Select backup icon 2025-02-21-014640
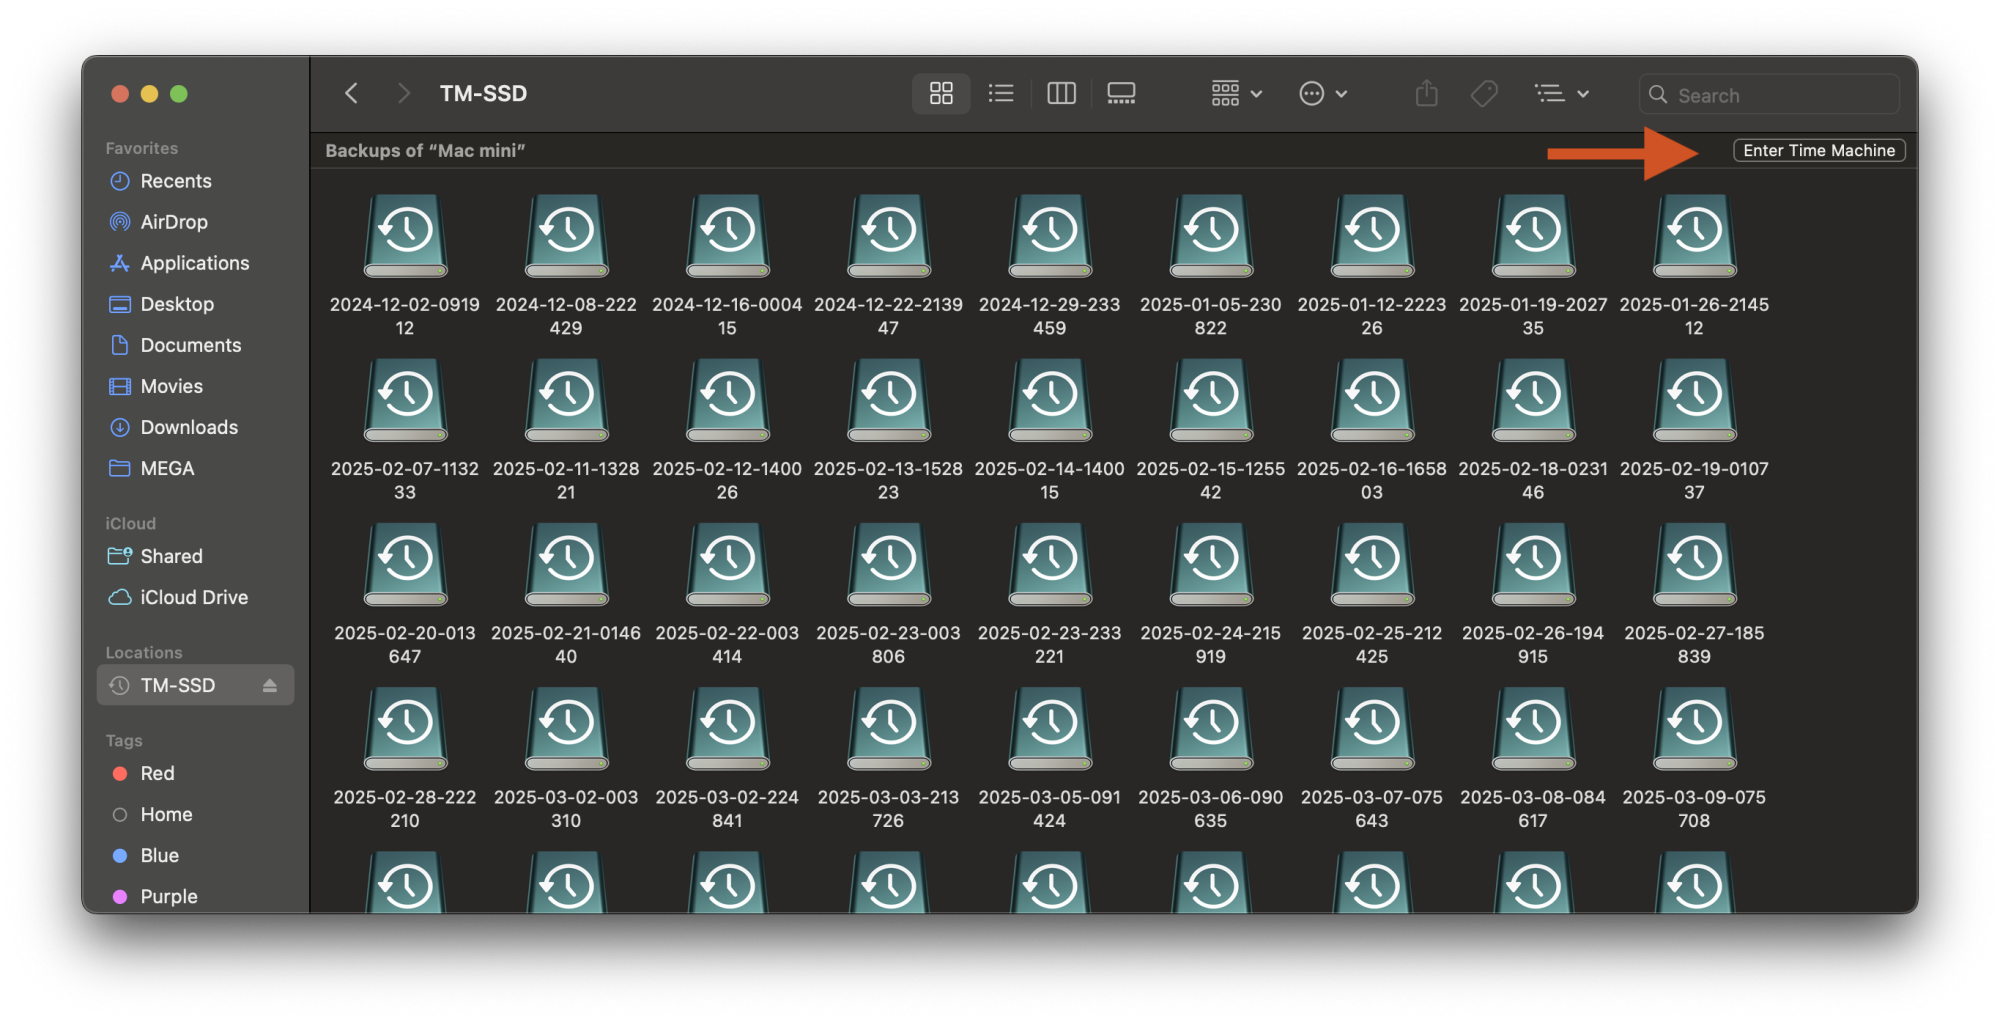The width and height of the screenshot is (2000, 1022). (566, 564)
